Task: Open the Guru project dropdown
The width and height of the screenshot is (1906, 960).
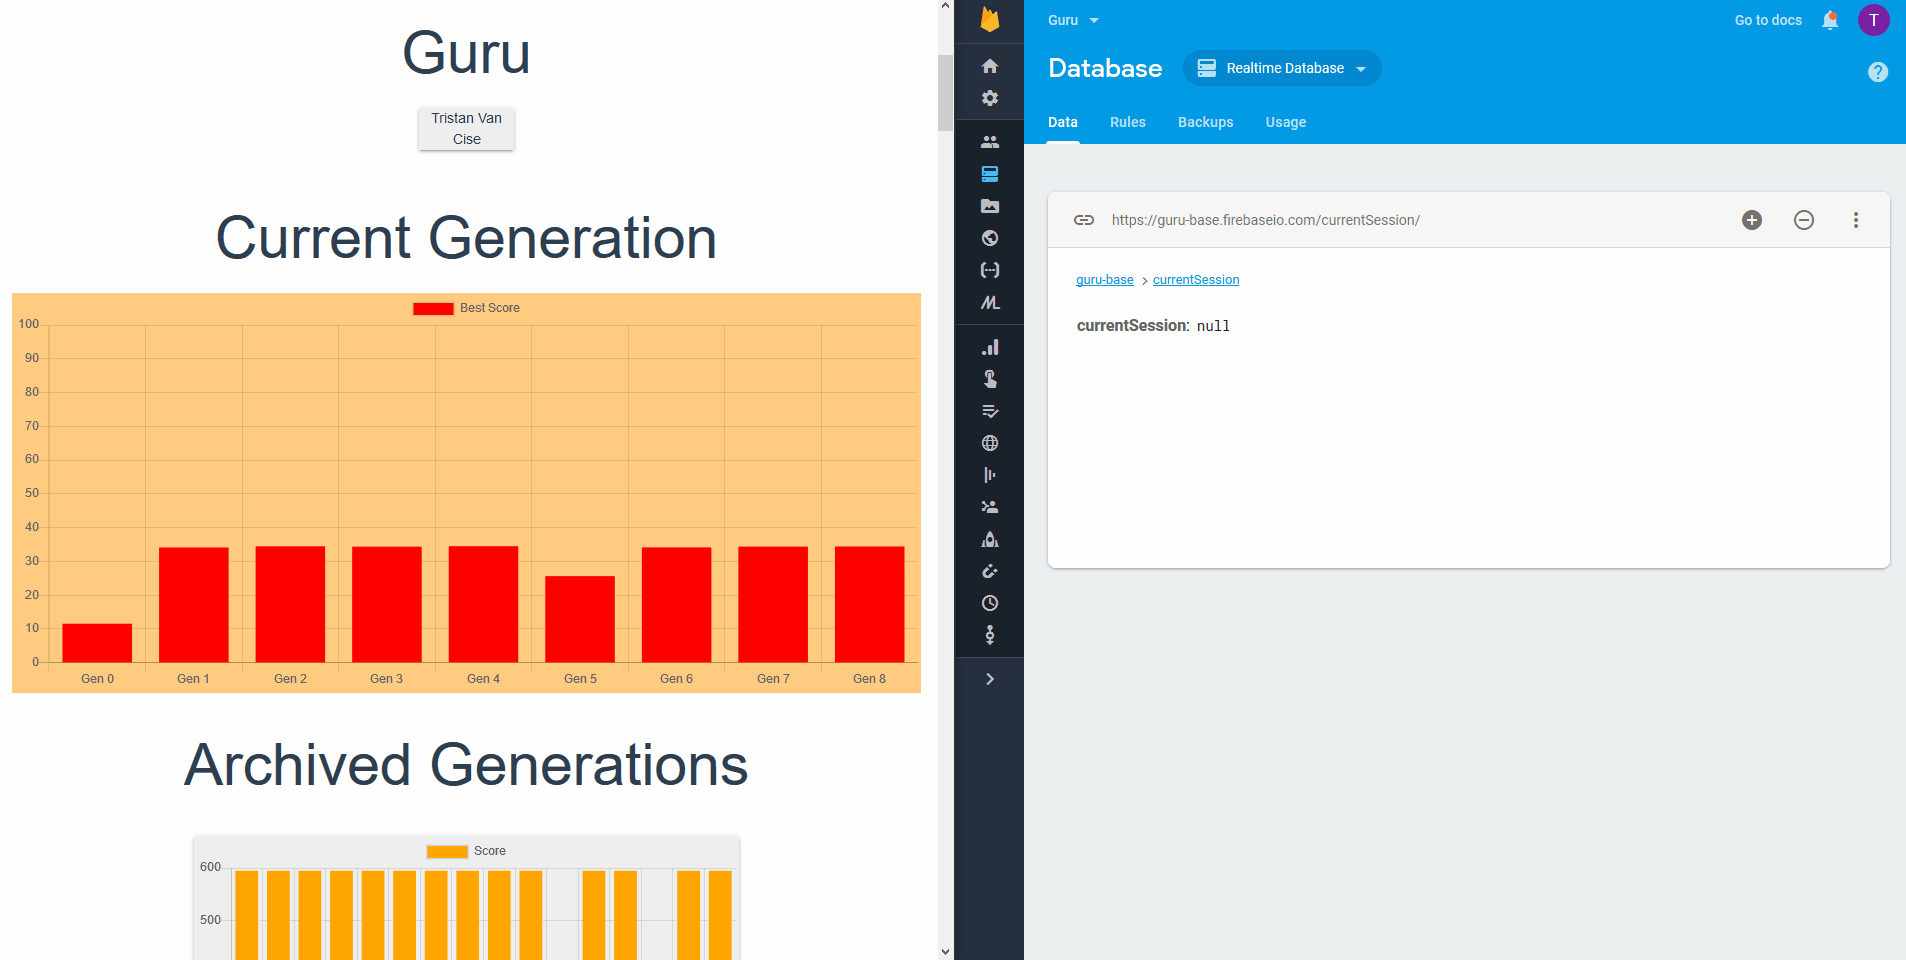Action: pos(1073,20)
